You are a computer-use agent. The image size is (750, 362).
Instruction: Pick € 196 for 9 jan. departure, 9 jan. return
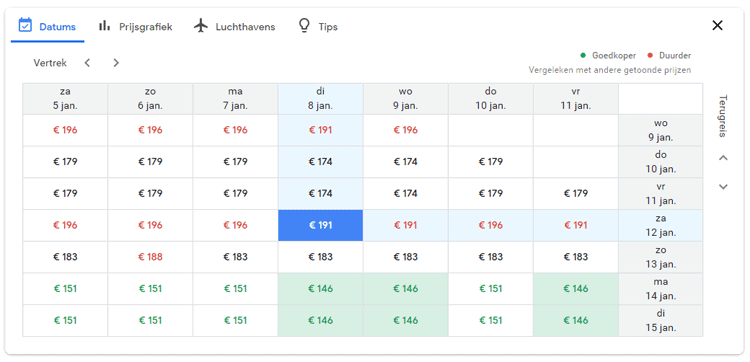coord(406,130)
